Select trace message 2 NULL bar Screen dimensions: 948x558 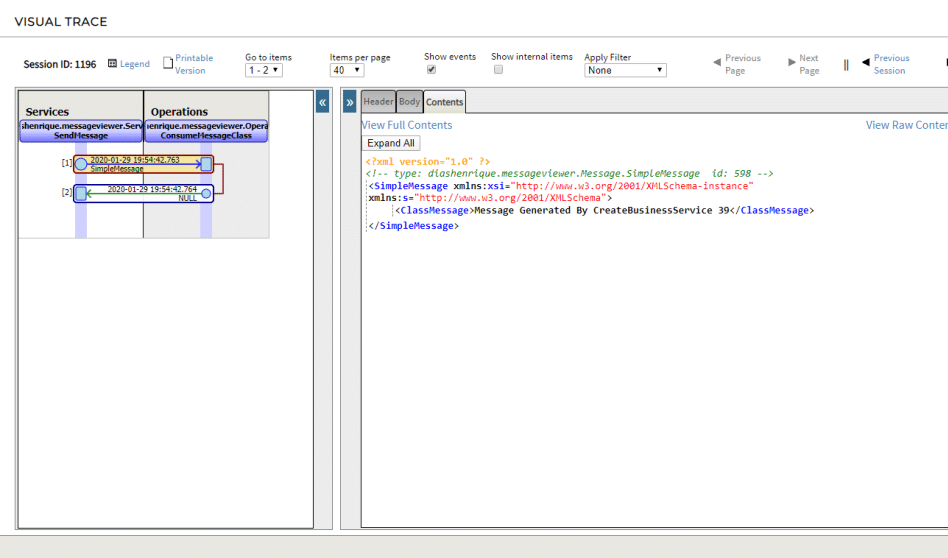point(143,193)
